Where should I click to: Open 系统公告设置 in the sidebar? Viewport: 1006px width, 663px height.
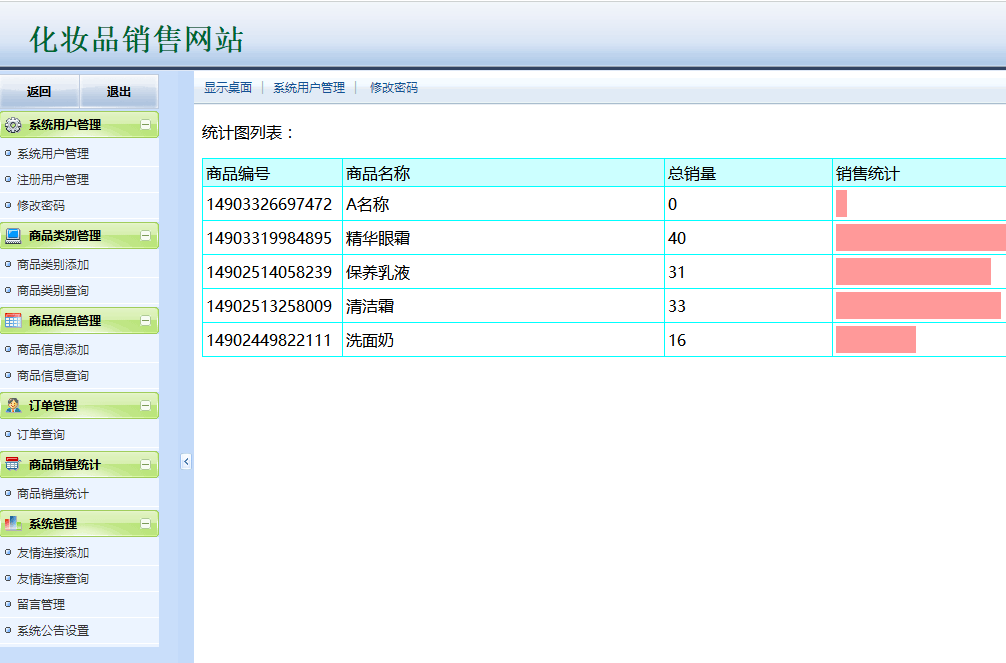(53, 631)
